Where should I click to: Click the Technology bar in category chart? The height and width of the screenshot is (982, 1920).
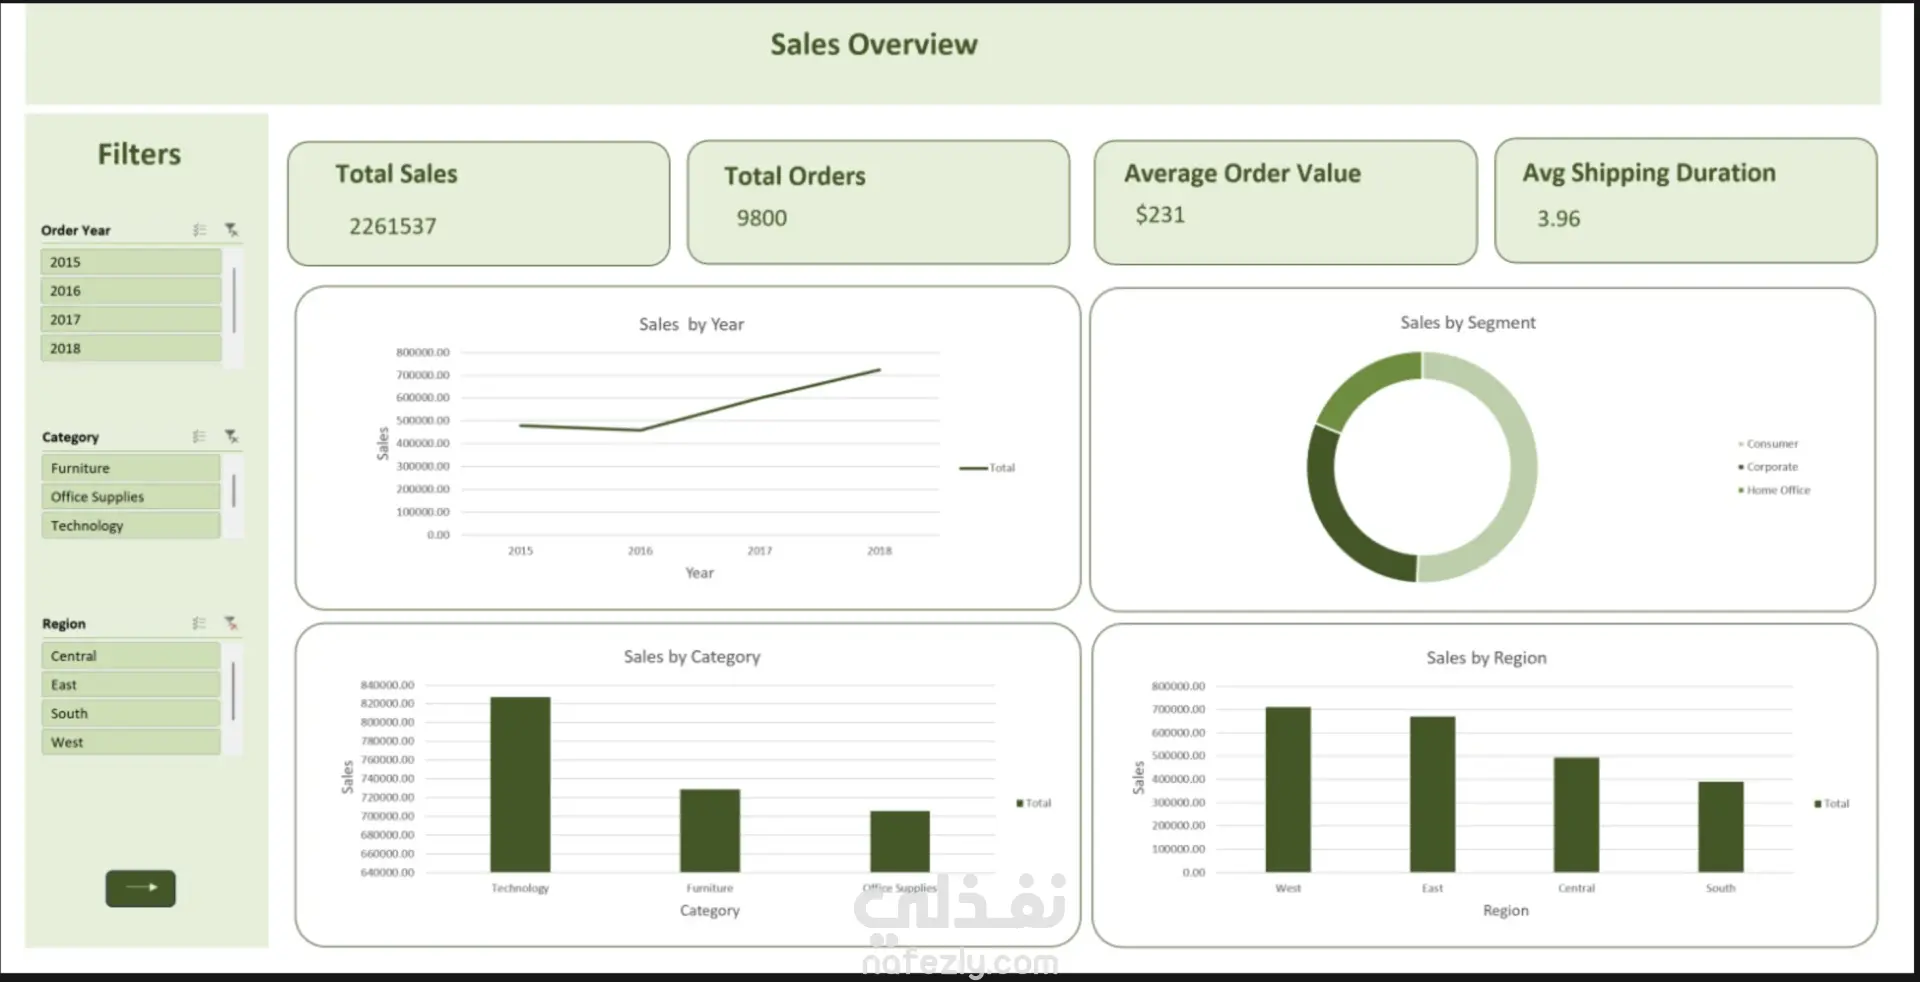[x=520, y=785]
